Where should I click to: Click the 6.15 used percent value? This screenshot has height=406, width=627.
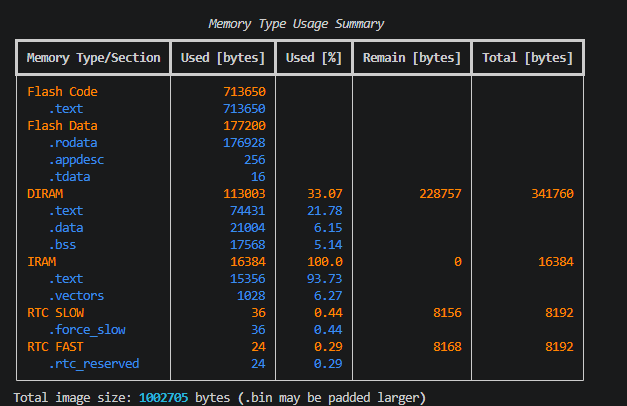328,228
